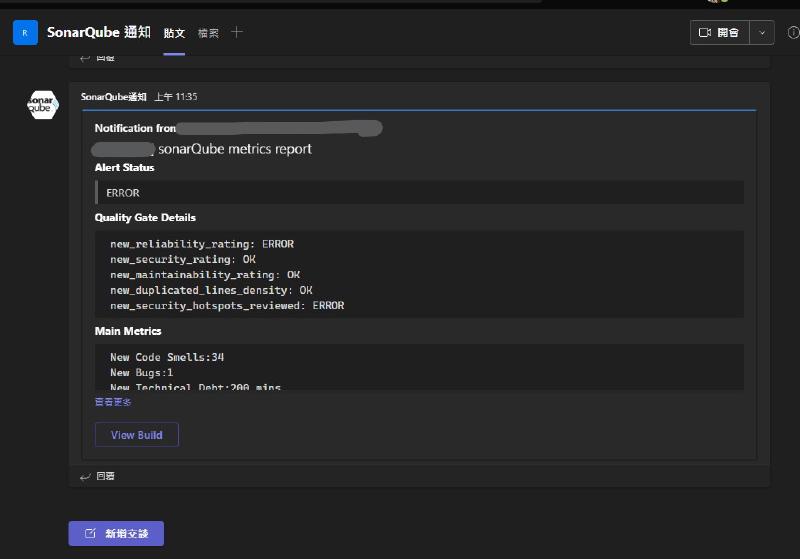Image resolution: width=800 pixels, height=559 pixels.
Task: Expand the dropdown arrow beside 開會
Action: click(x=762, y=33)
